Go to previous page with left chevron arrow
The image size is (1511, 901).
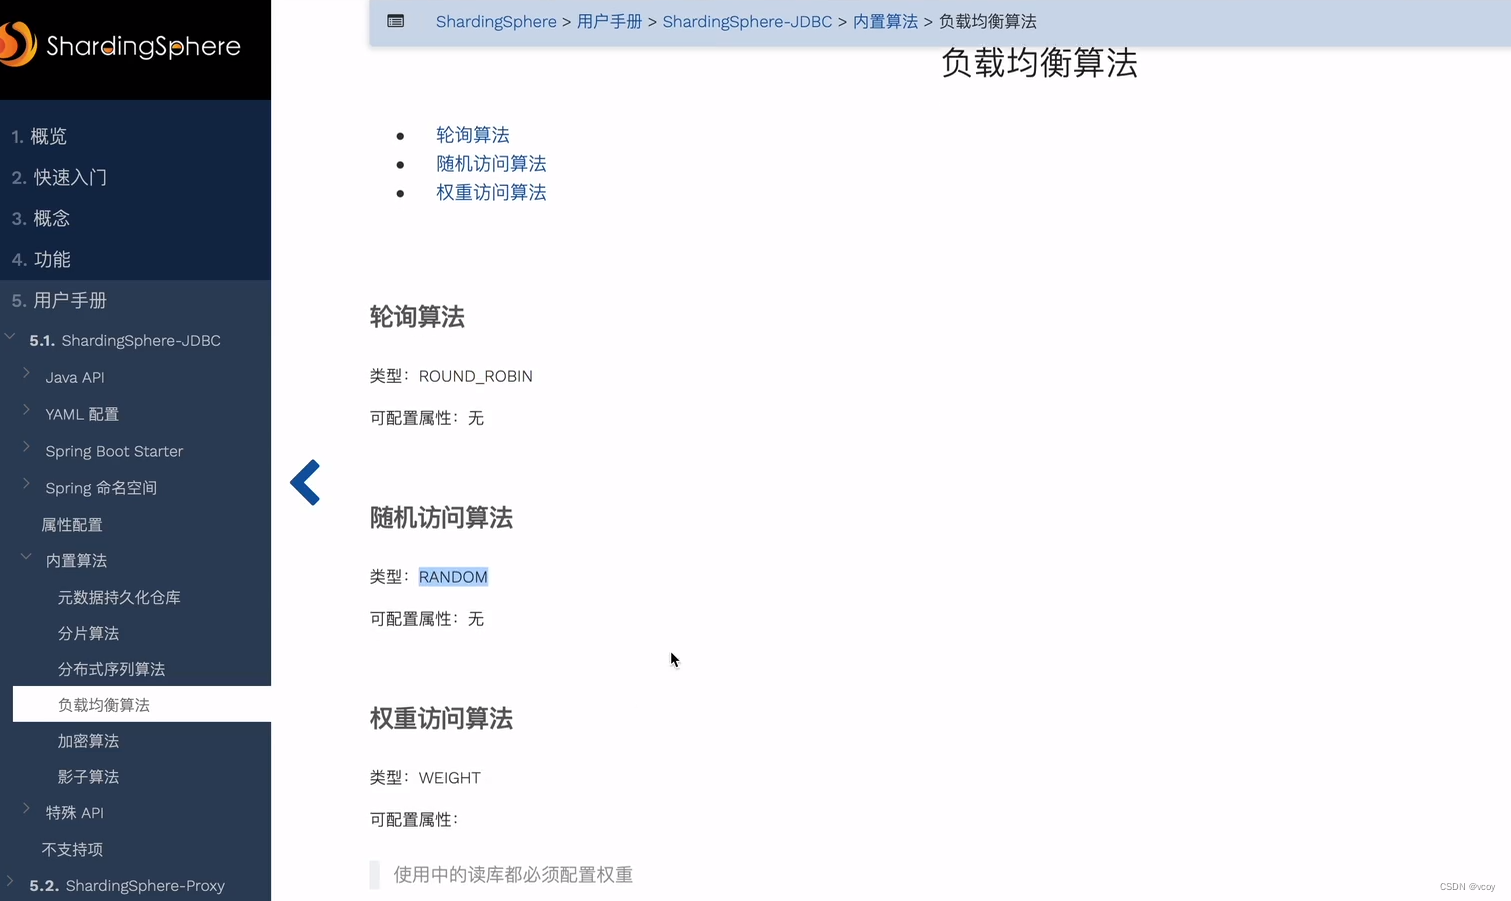click(x=305, y=483)
